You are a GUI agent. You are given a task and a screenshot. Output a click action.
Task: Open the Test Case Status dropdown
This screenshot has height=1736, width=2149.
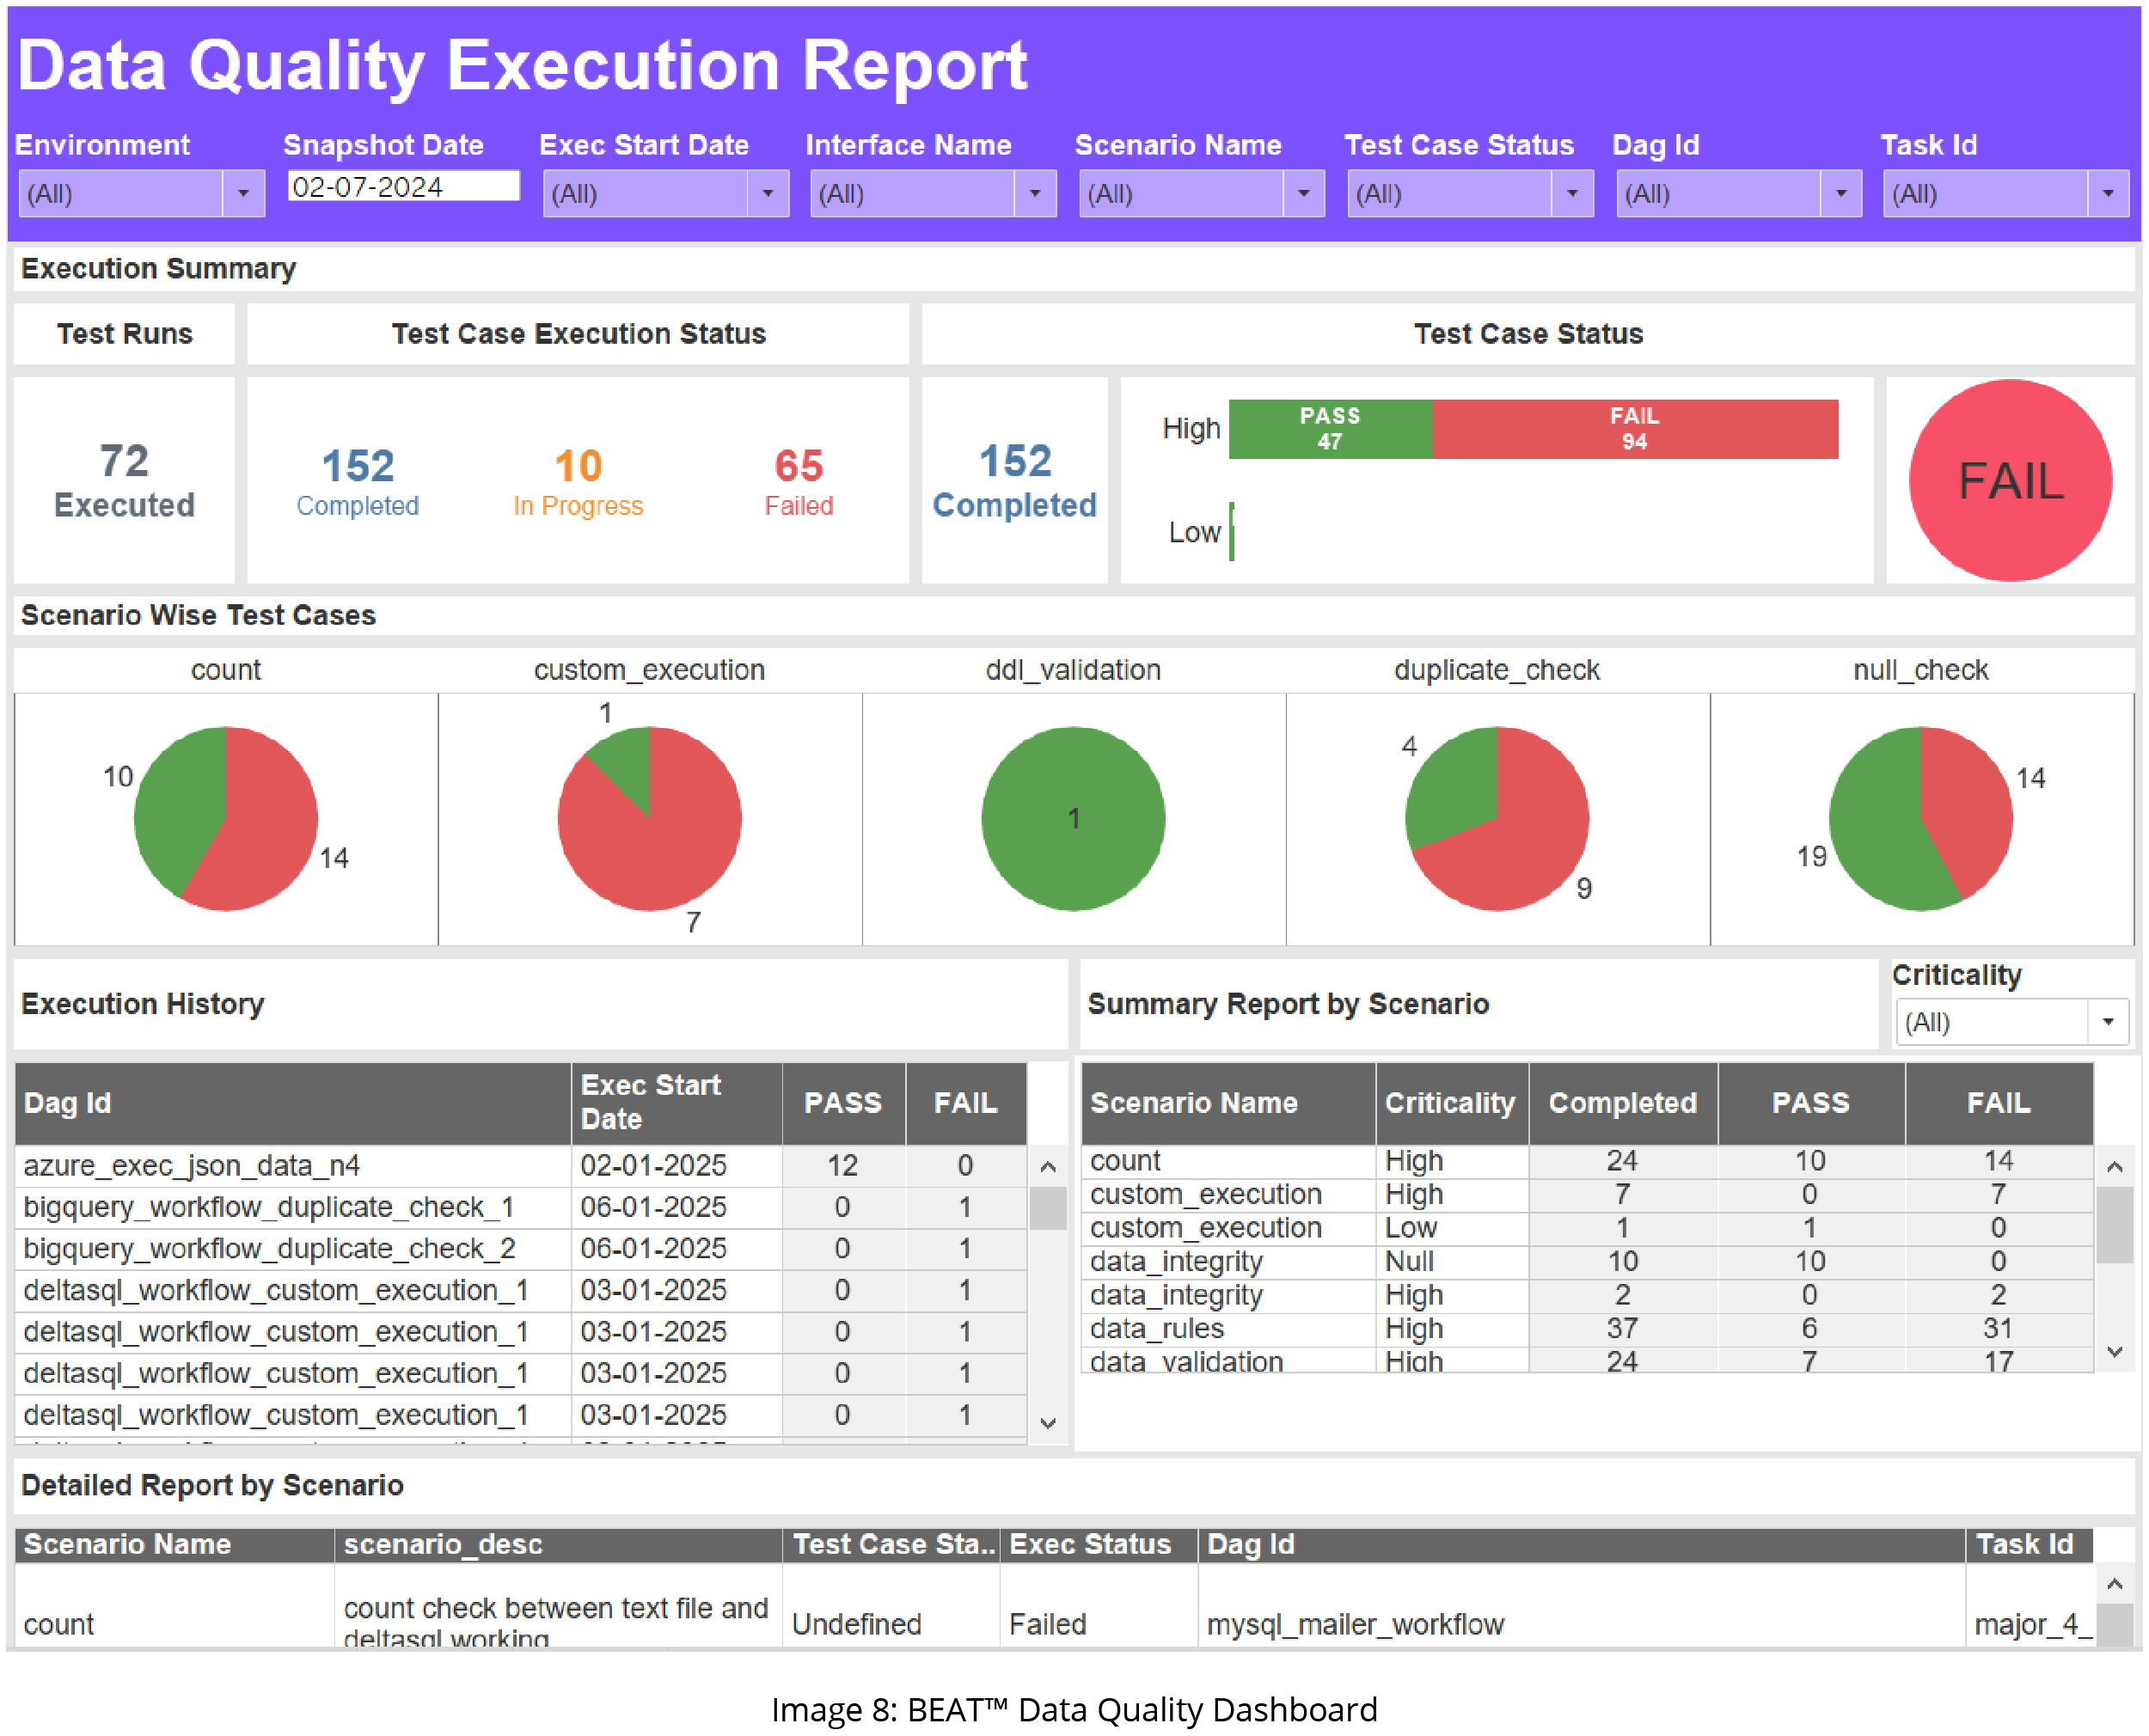coord(1572,194)
